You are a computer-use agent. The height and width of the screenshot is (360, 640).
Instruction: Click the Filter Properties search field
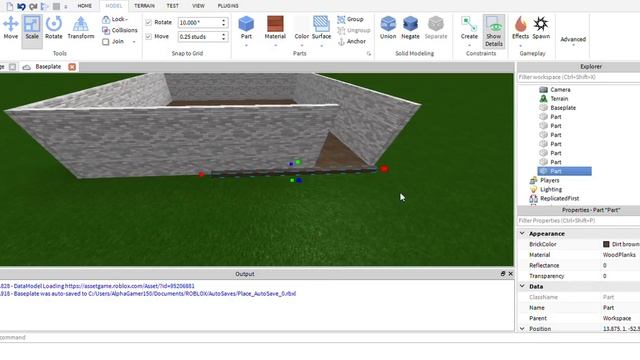(578, 221)
